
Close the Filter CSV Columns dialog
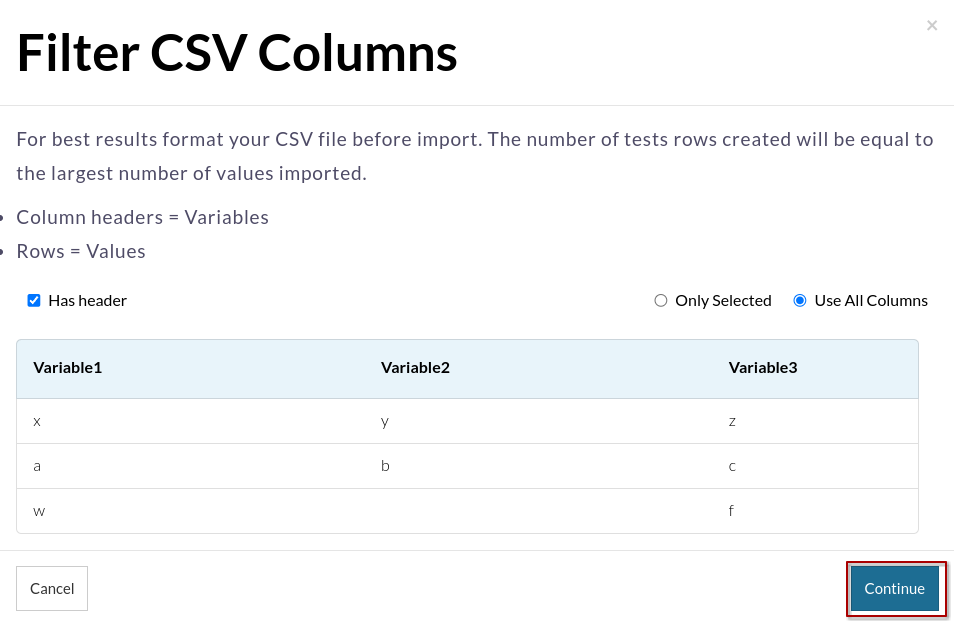931,26
